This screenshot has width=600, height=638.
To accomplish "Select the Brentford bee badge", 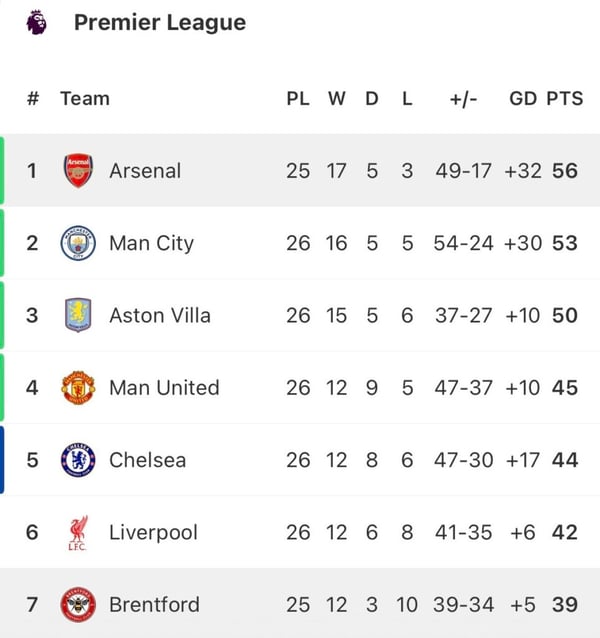I will click(77, 604).
